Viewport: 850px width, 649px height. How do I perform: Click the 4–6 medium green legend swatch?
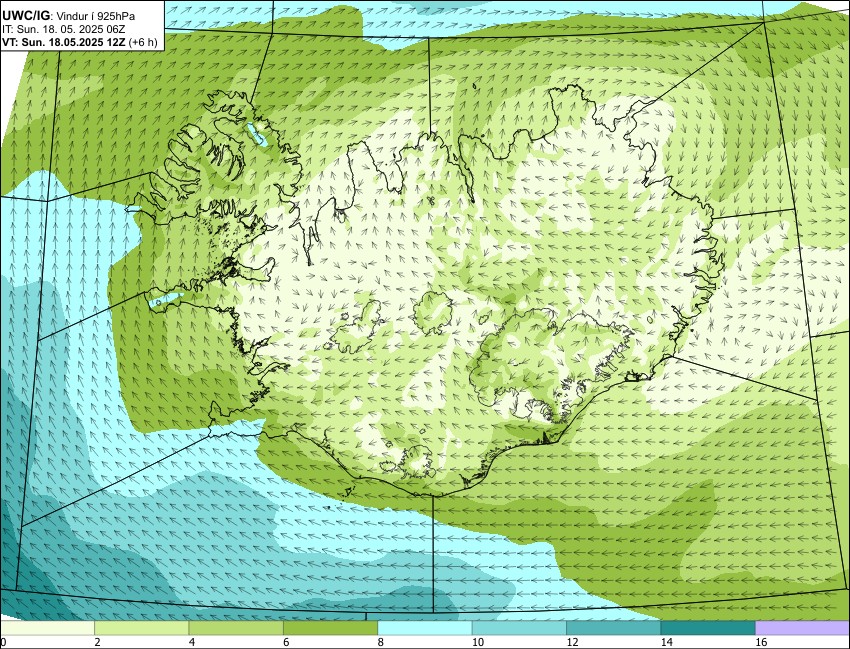pos(236,628)
